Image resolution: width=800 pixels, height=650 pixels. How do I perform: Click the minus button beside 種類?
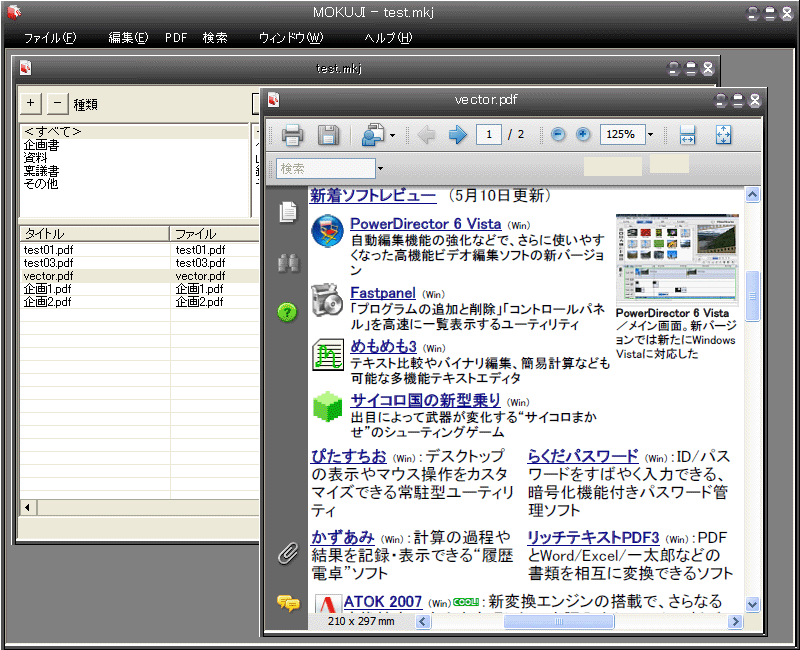pos(58,103)
